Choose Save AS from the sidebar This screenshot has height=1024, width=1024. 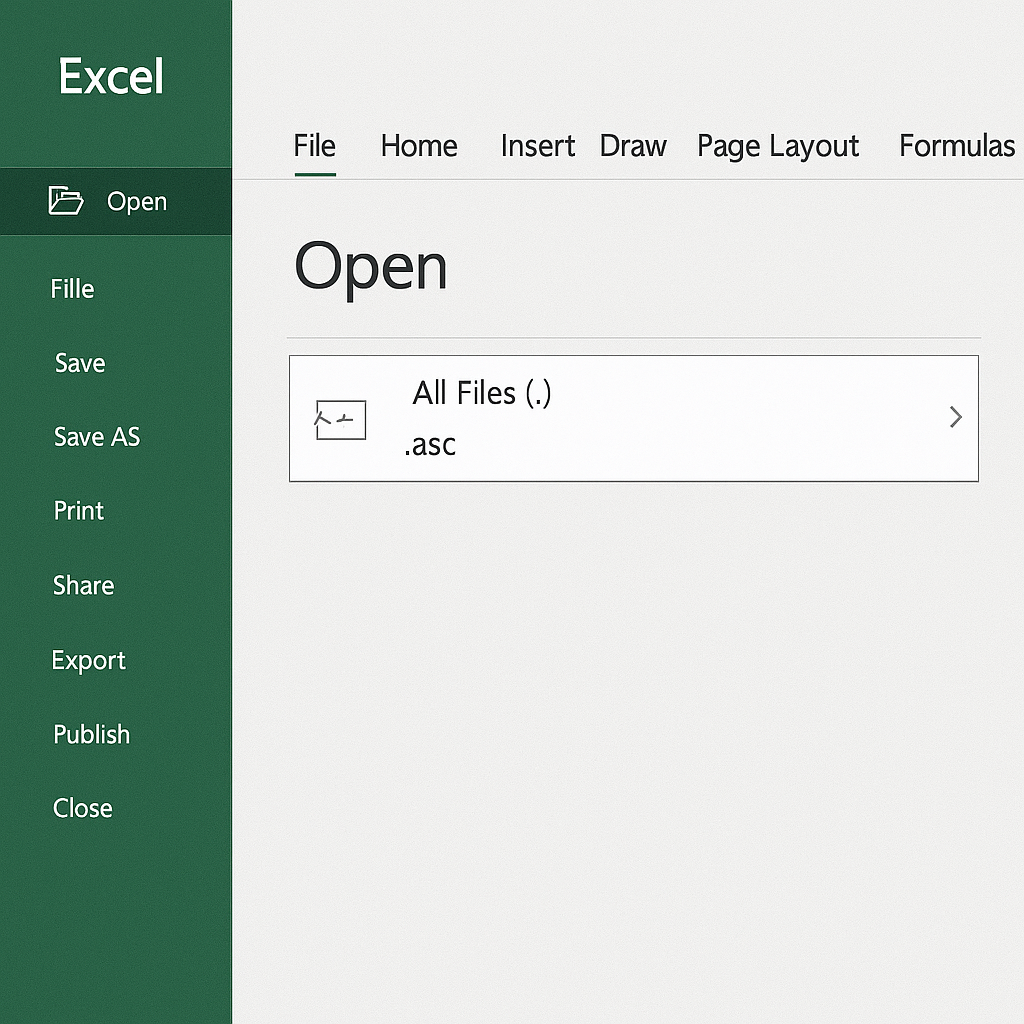coord(97,437)
